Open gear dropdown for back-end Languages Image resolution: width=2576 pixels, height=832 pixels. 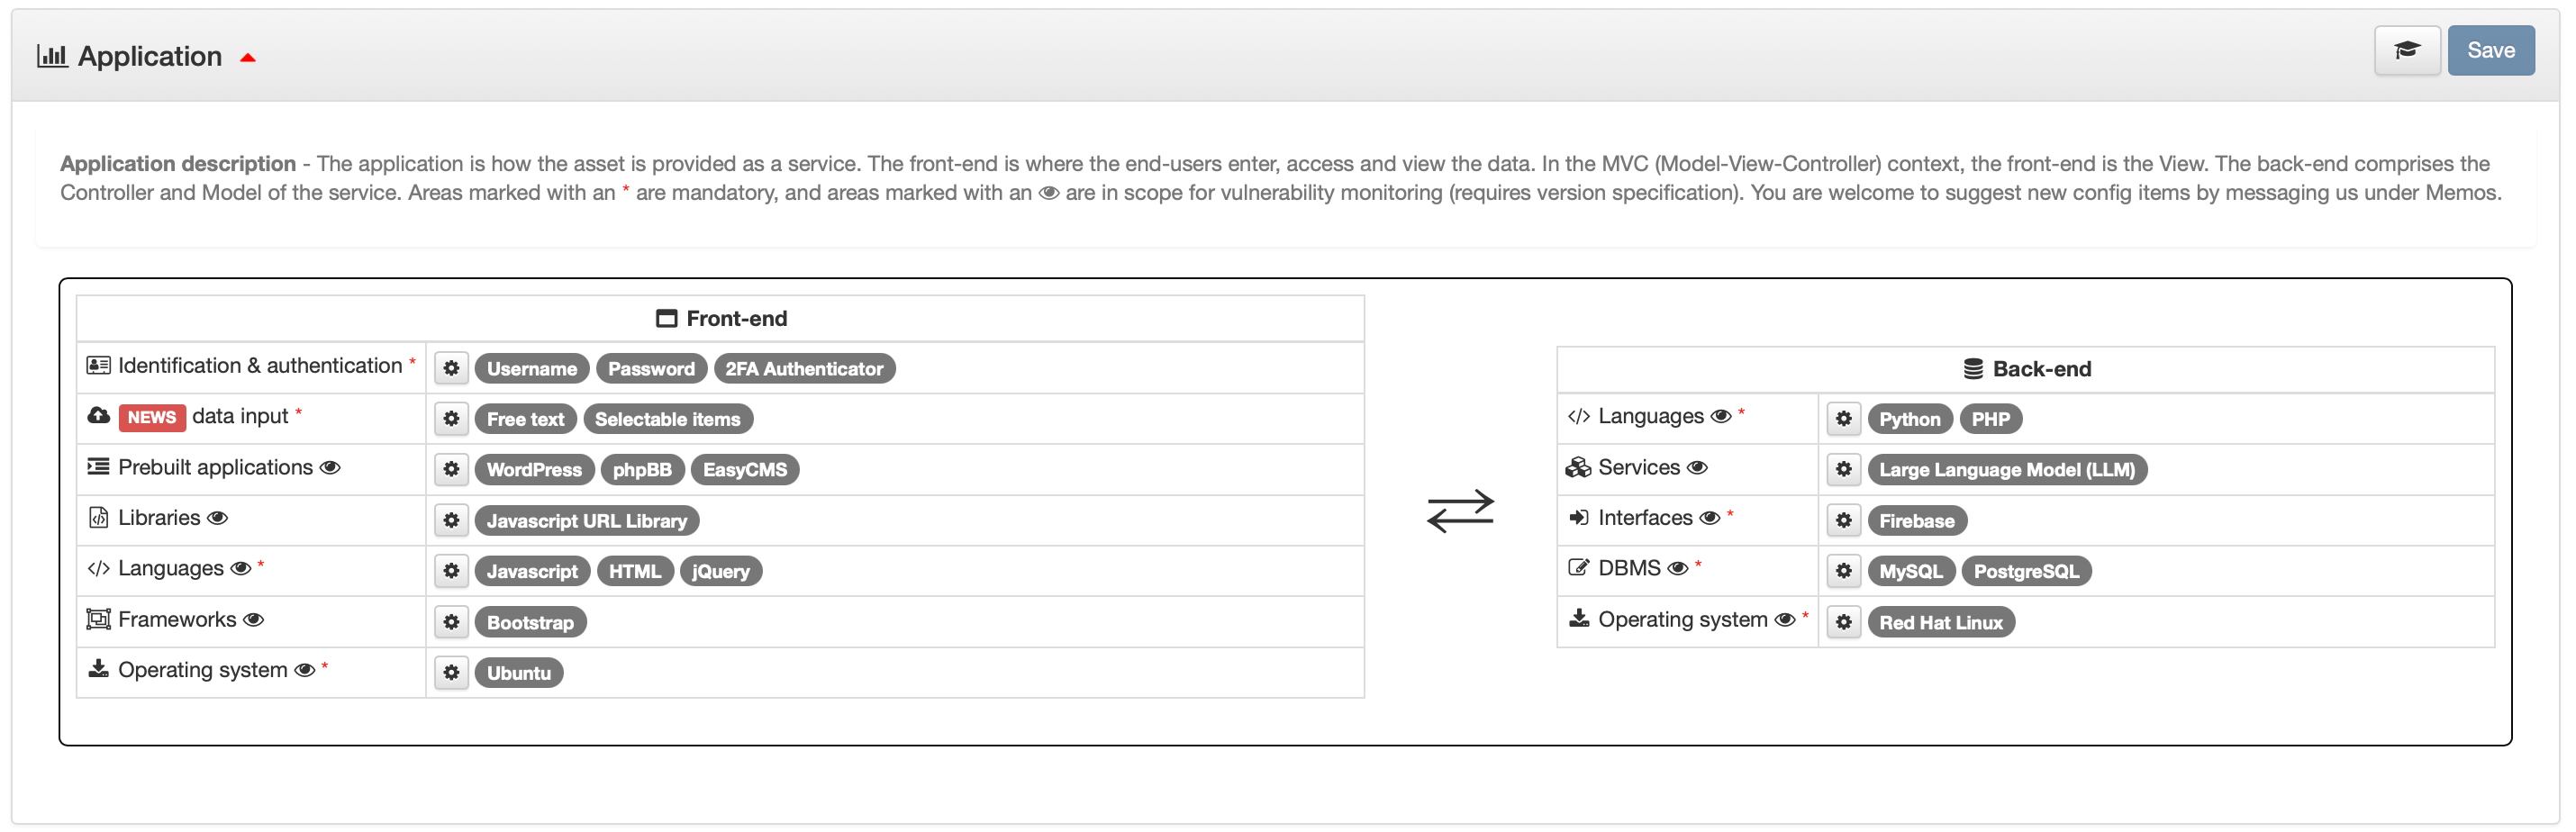1843,419
